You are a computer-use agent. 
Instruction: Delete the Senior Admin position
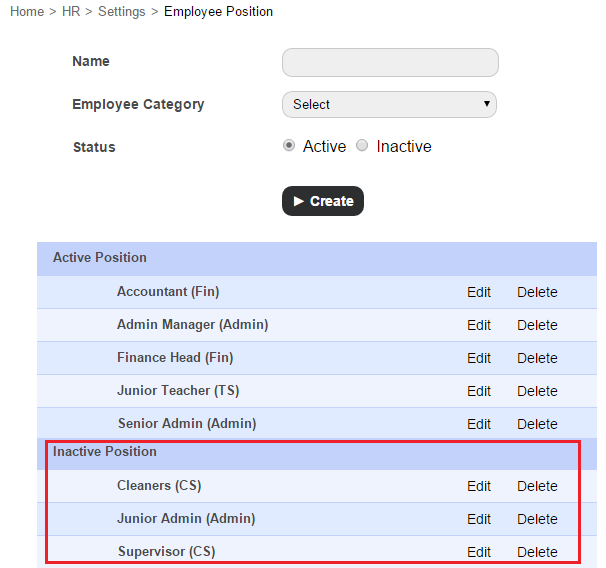click(537, 424)
